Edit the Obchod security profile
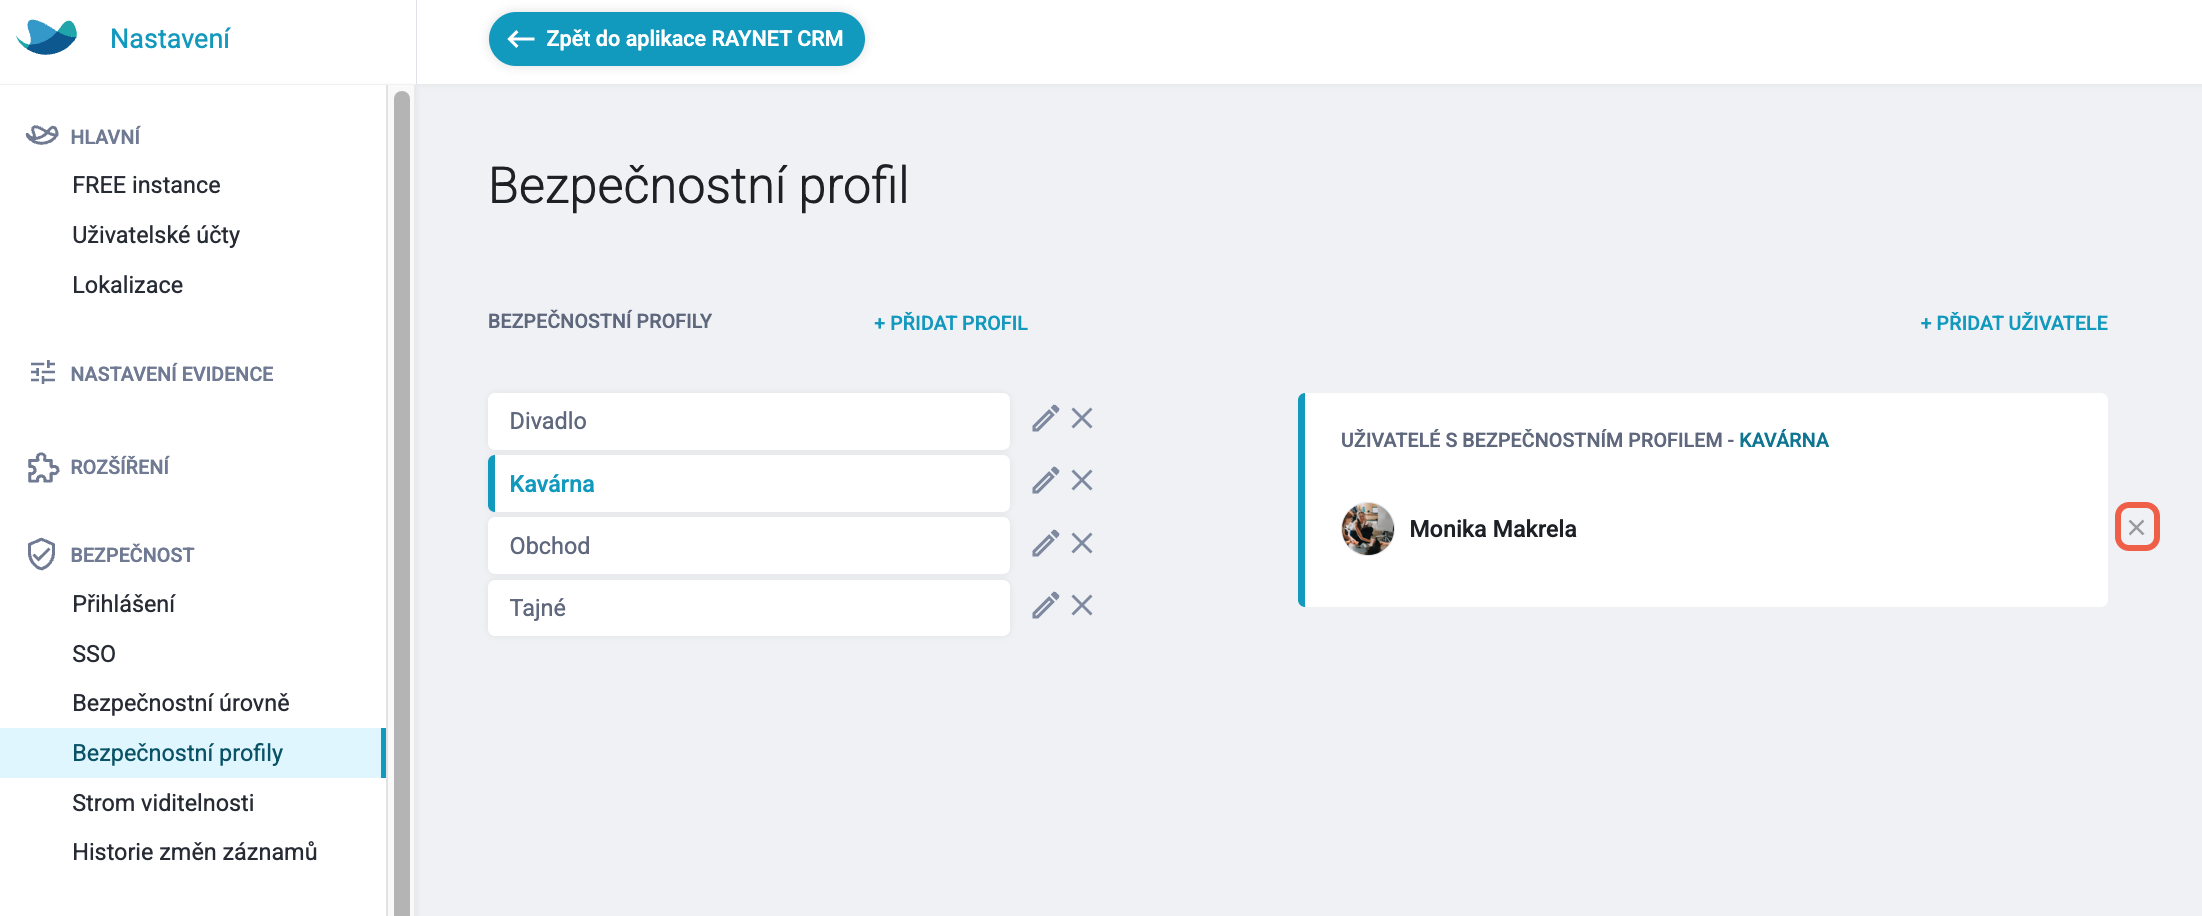 (1045, 544)
